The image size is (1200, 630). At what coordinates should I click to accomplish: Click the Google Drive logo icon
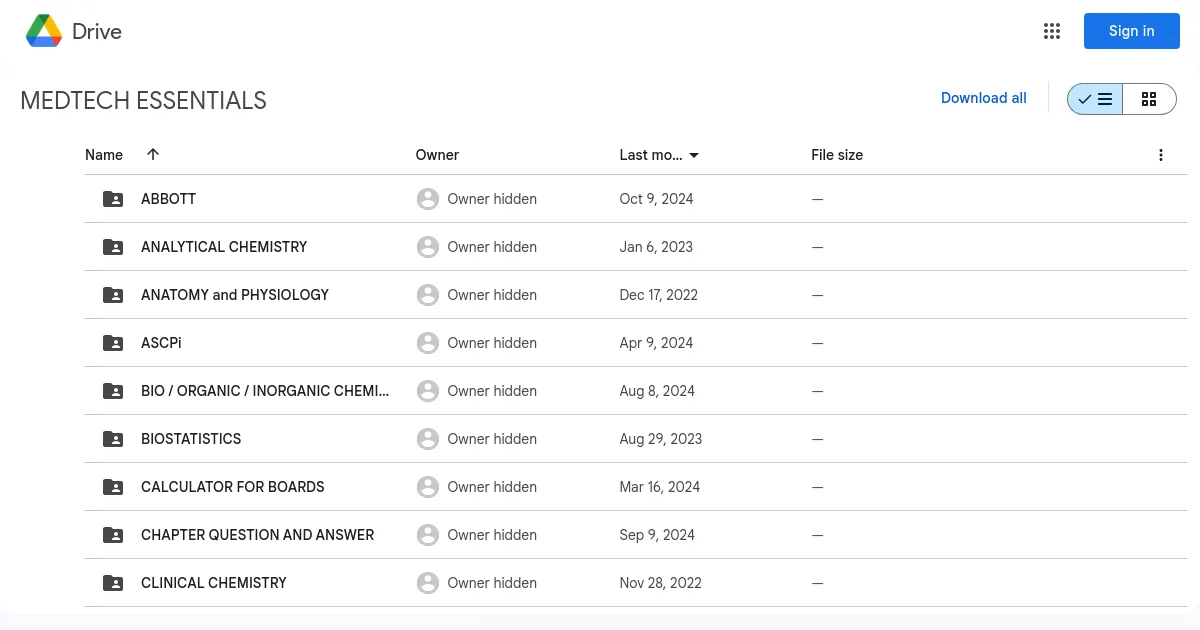coord(44,31)
